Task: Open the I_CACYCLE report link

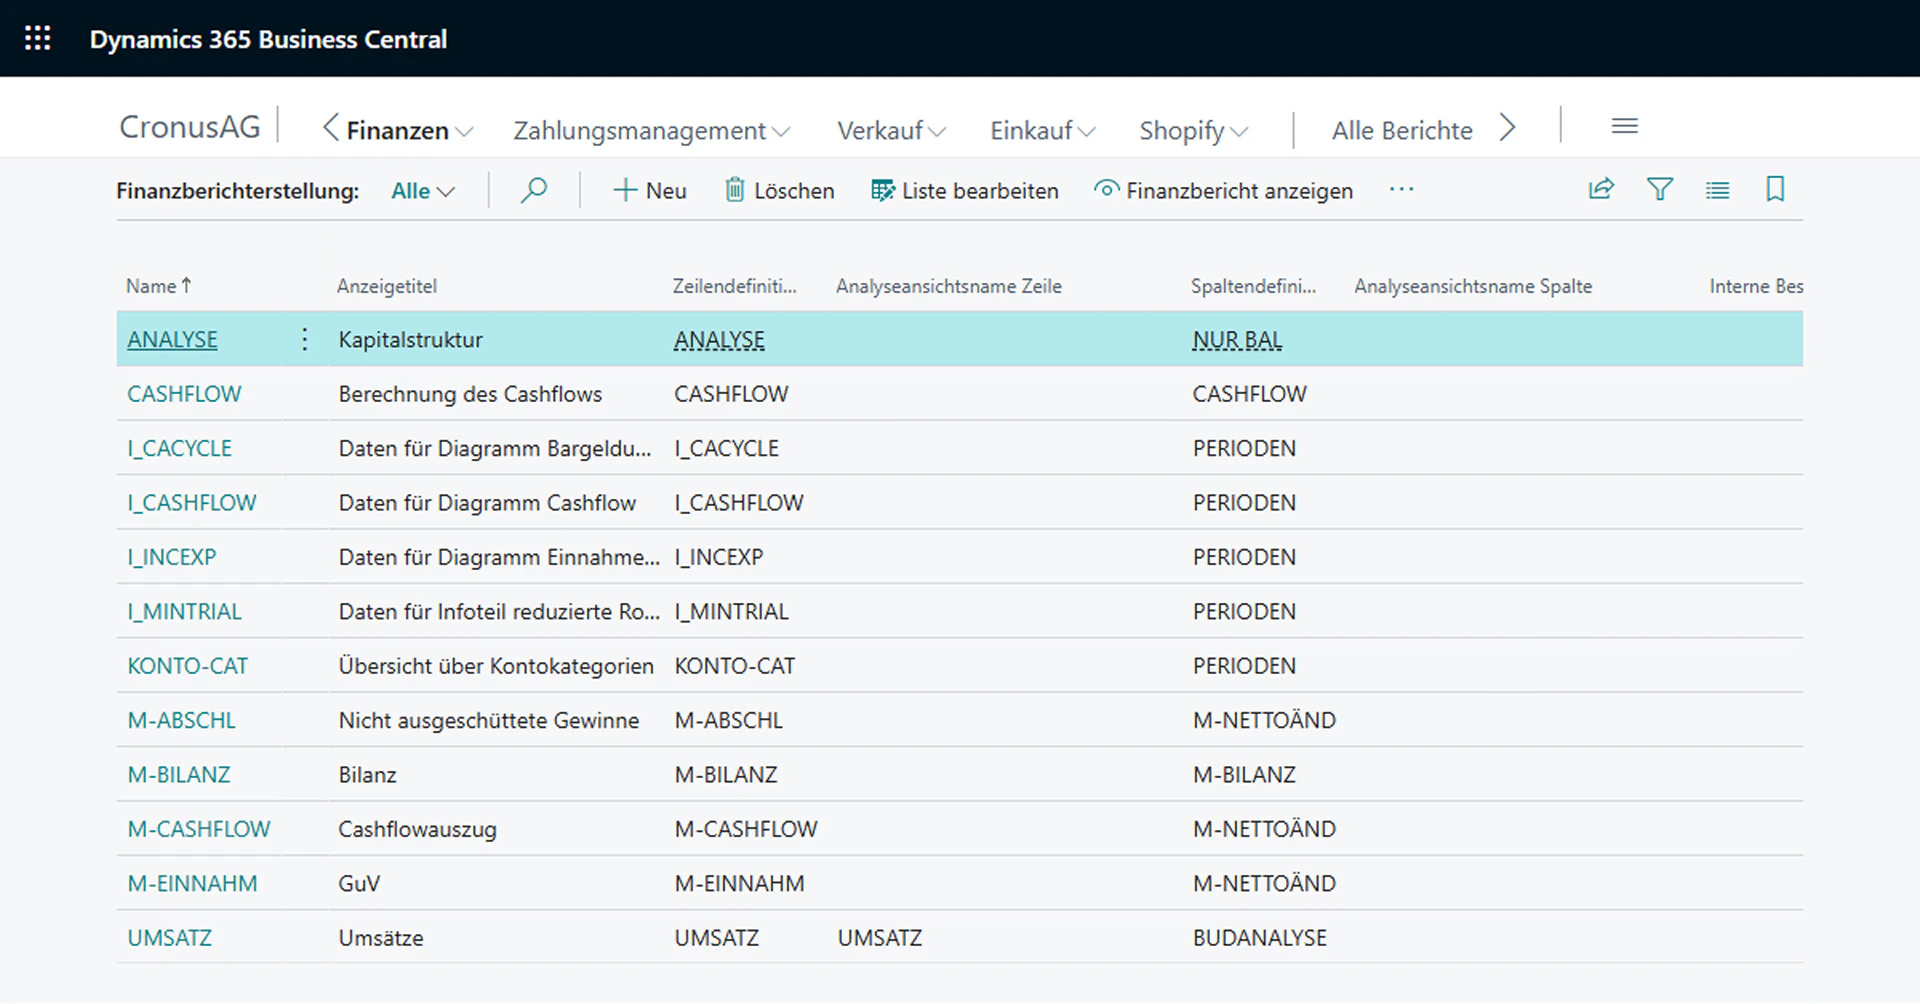Action: [x=179, y=448]
